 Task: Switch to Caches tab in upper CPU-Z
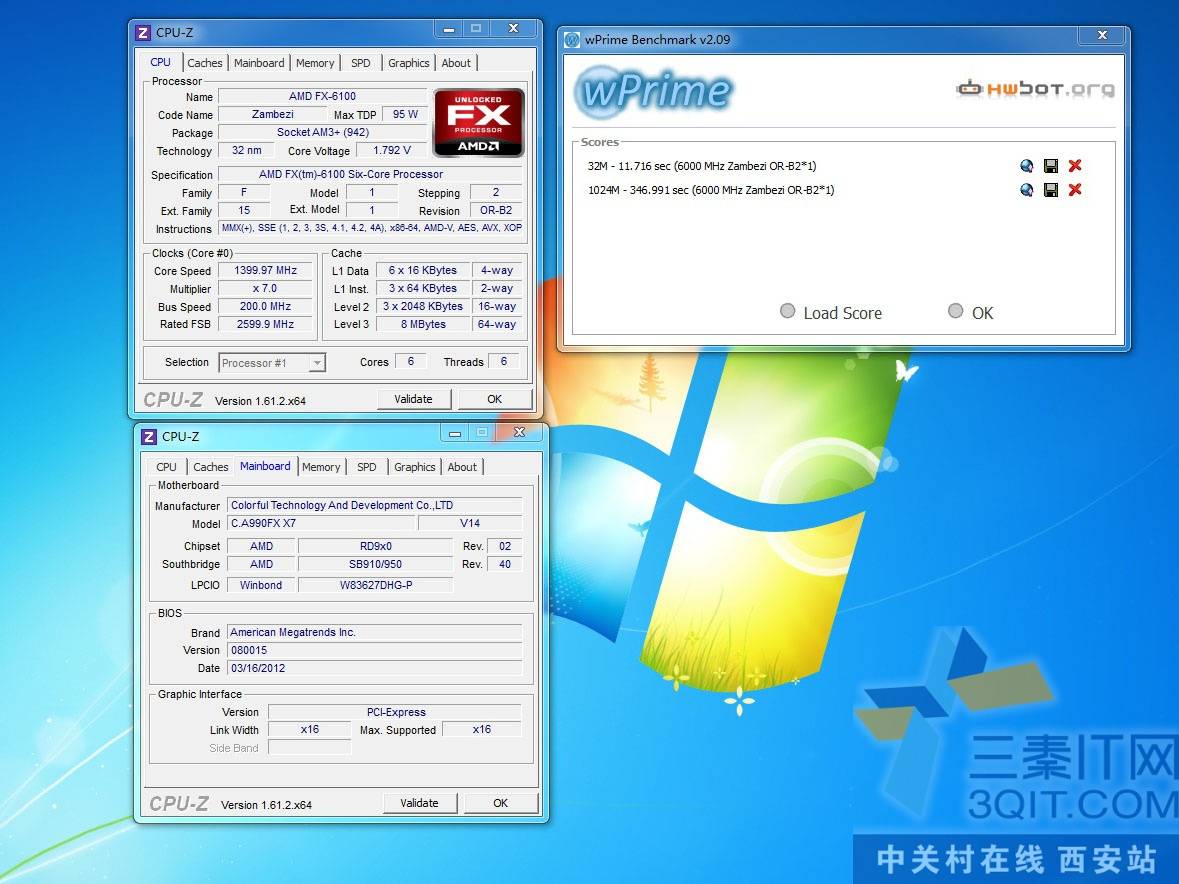[205, 63]
